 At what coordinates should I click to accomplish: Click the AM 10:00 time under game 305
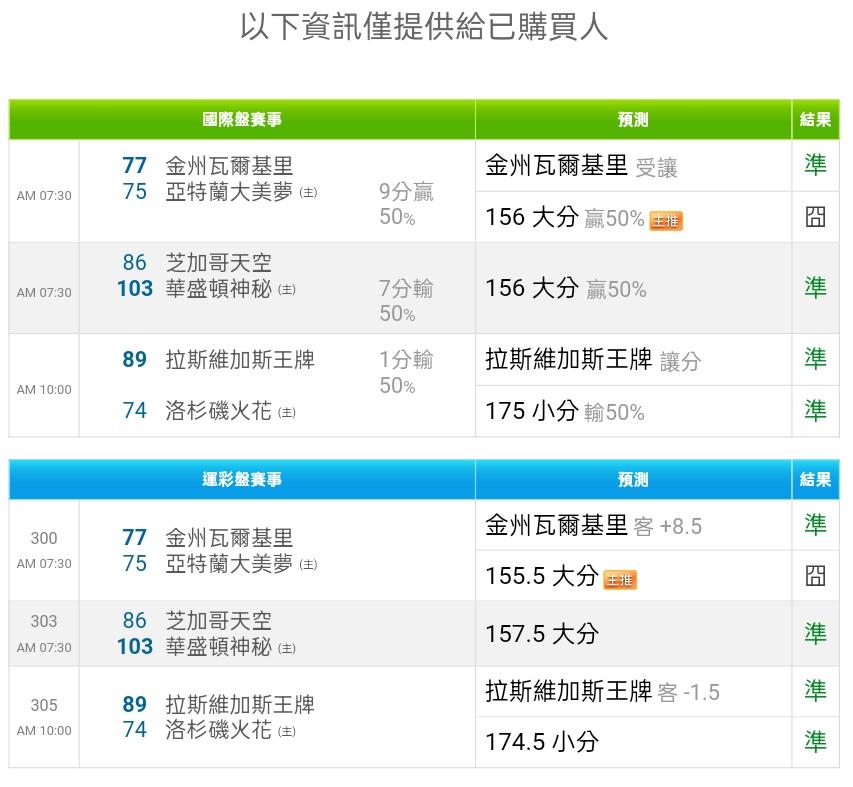coord(44,730)
